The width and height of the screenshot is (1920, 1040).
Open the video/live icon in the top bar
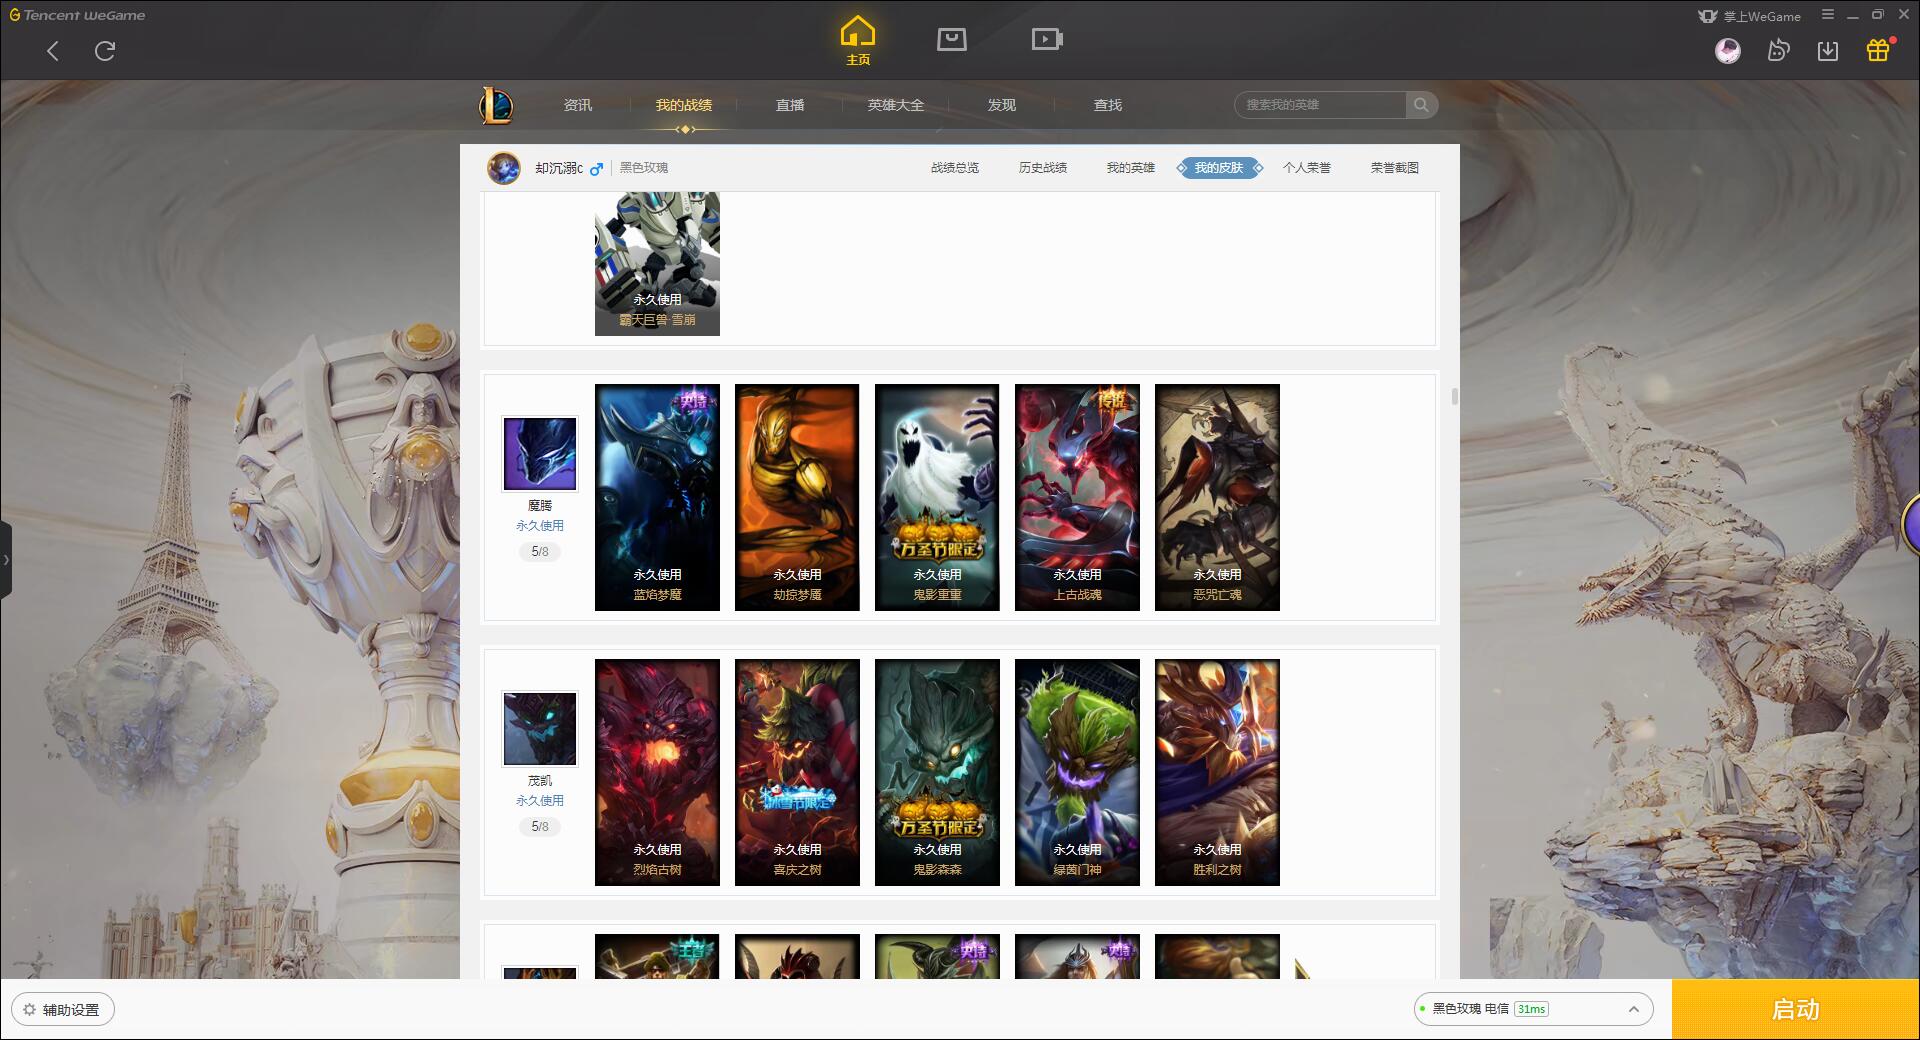[x=1047, y=39]
